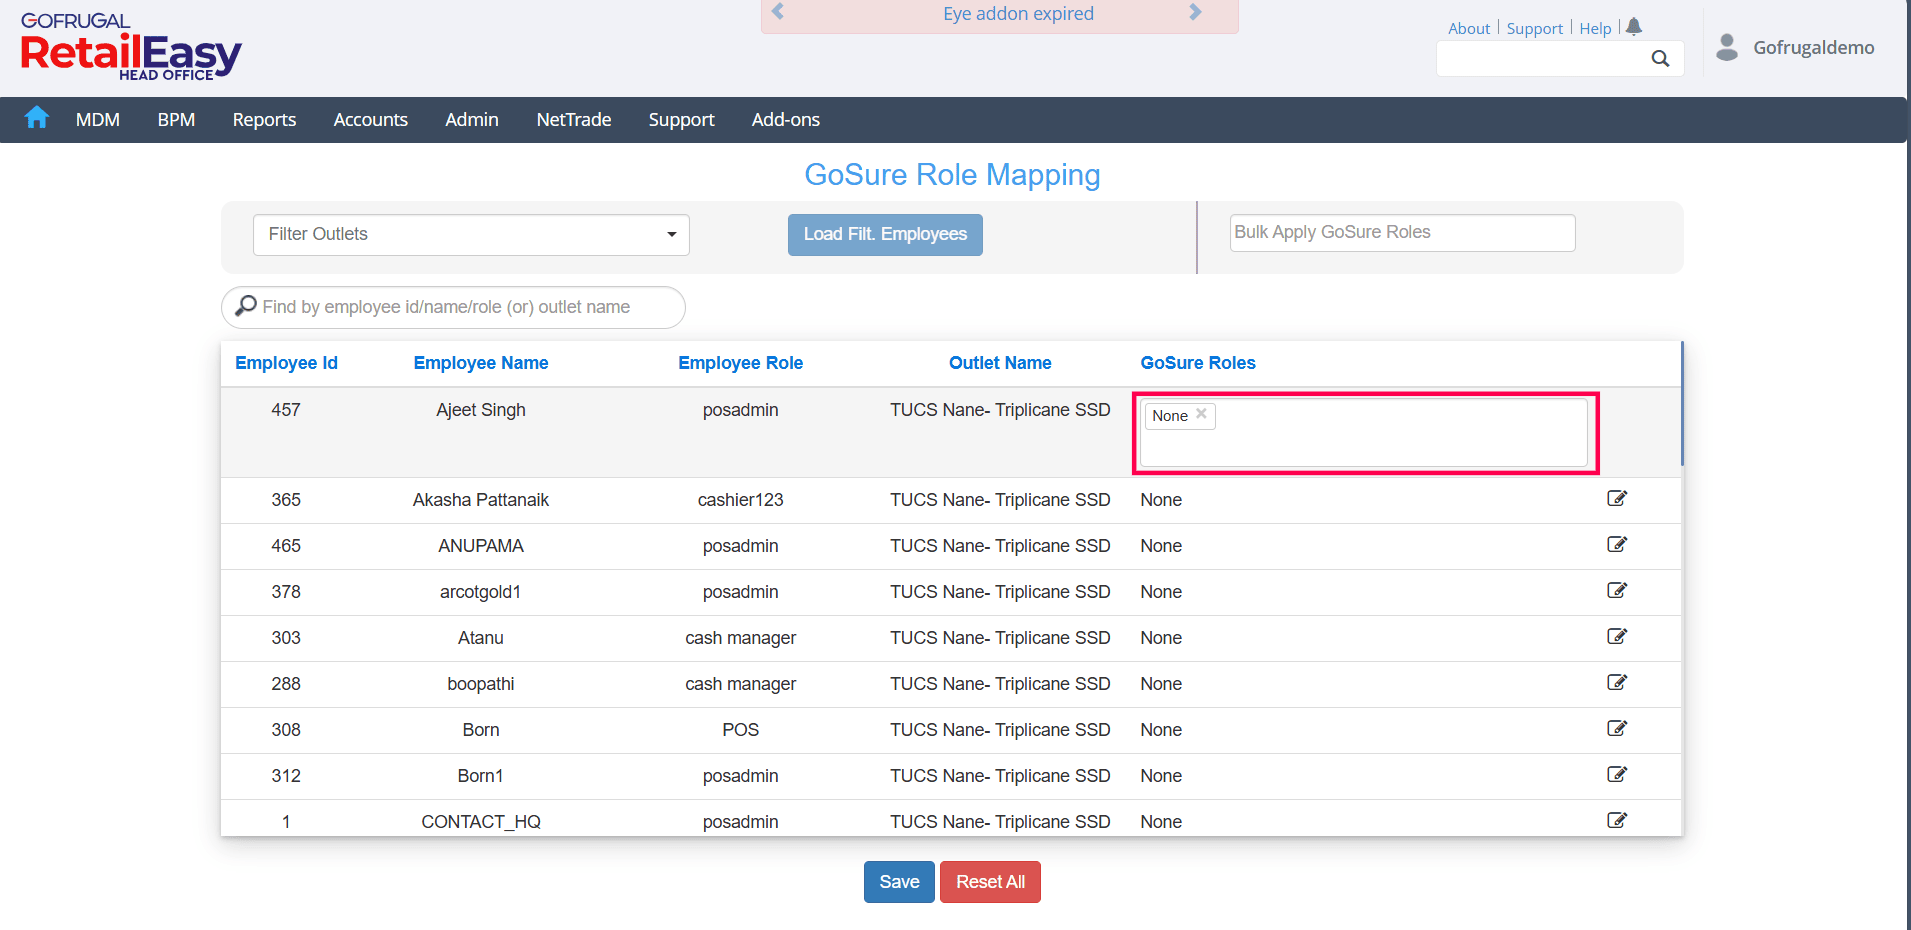This screenshot has height=930, width=1911.
Task: Open the notifications bell icon
Action: click(x=1634, y=27)
